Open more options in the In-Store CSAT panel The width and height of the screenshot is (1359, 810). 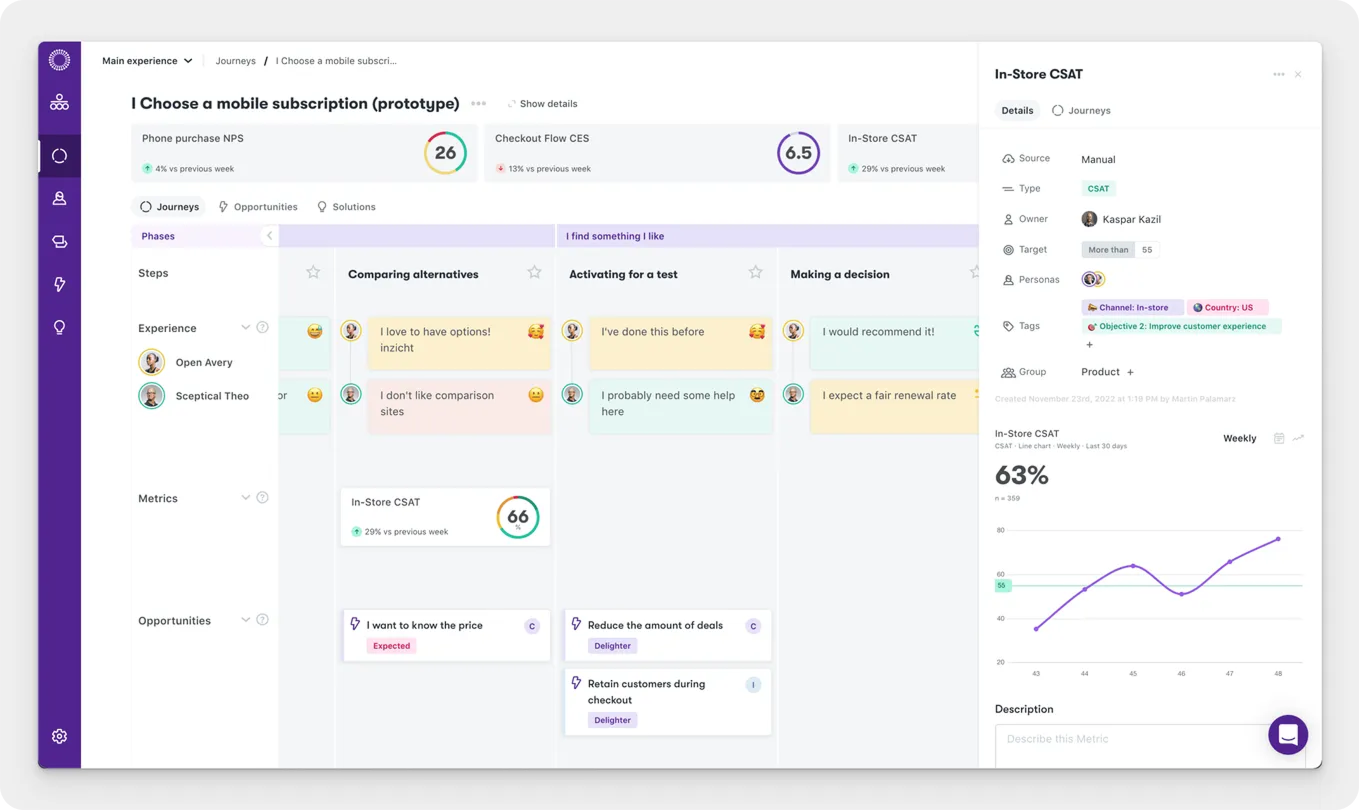pyautogui.click(x=1278, y=74)
